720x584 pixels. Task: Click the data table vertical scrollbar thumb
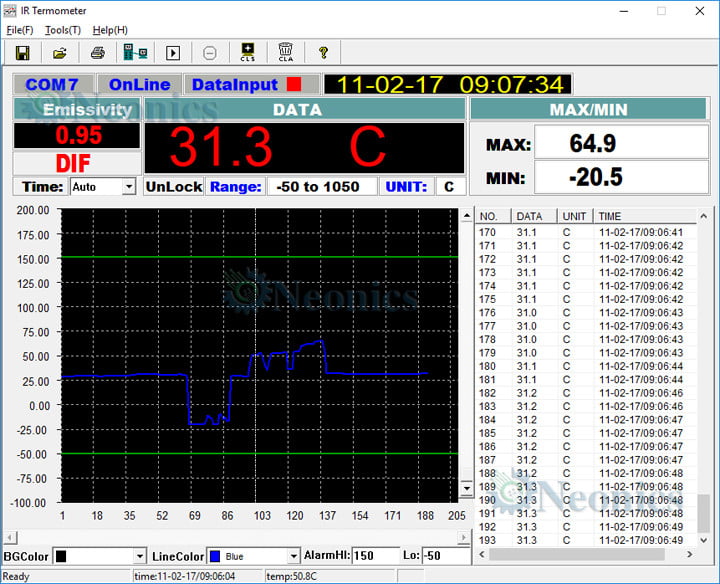(x=703, y=514)
